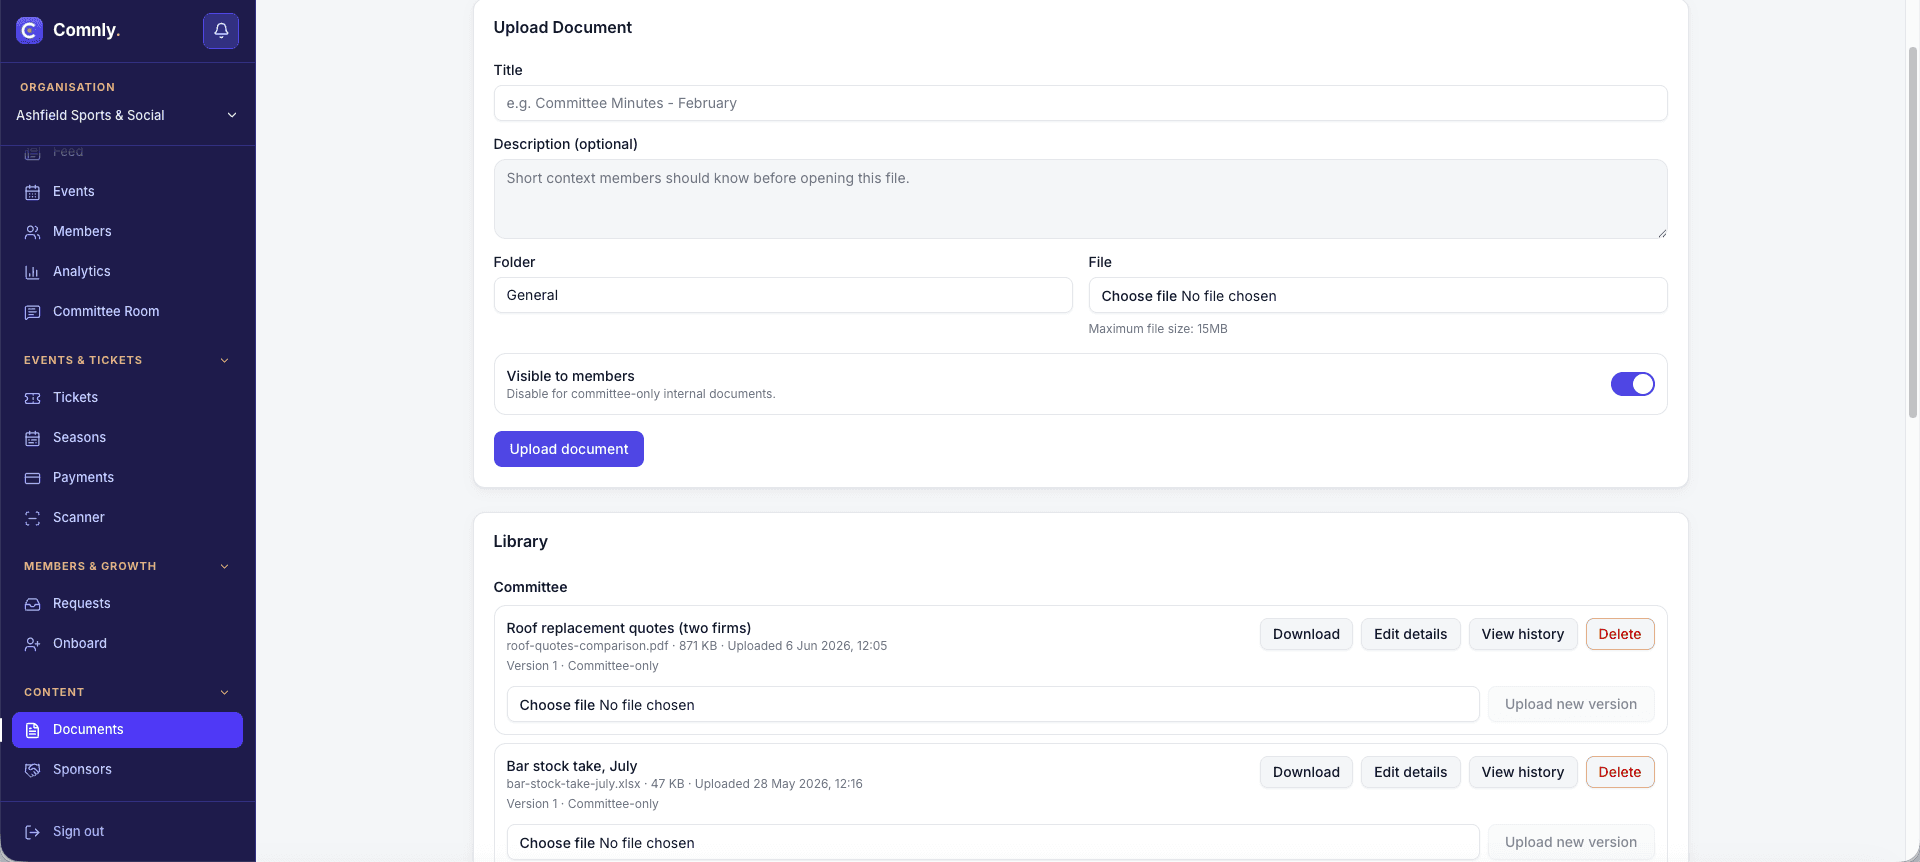This screenshot has height=862, width=1920.
Task: View history for Bar stock take, July
Action: point(1522,772)
